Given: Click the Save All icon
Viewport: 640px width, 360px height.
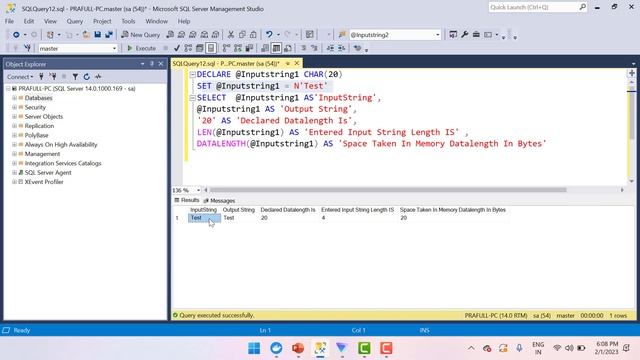Looking at the screenshot, I should tap(109, 35).
